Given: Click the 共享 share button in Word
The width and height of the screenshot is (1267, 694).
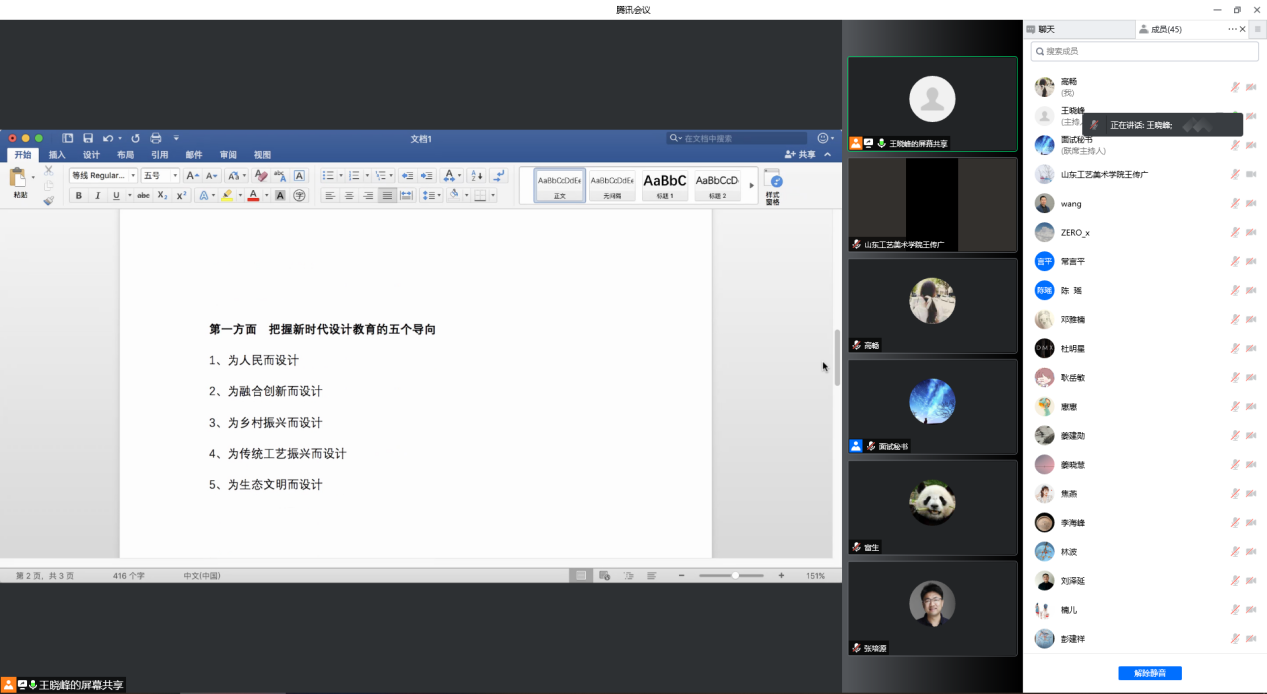Looking at the screenshot, I should tap(800, 155).
